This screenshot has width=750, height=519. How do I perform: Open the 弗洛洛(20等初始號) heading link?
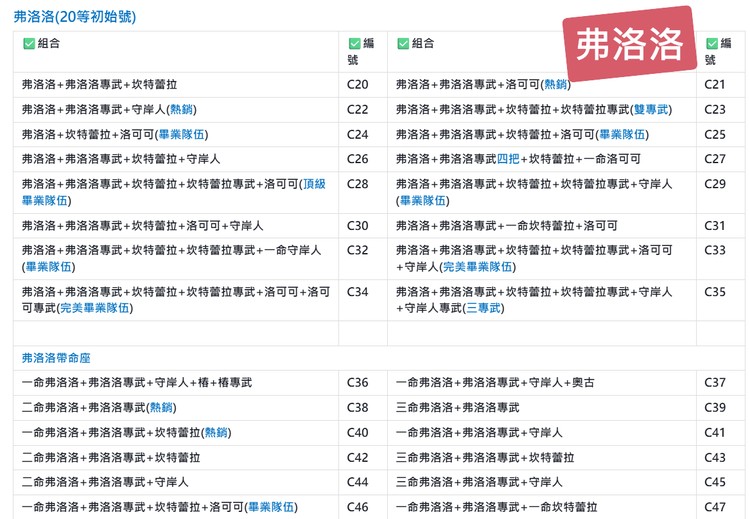tap(75, 17)
